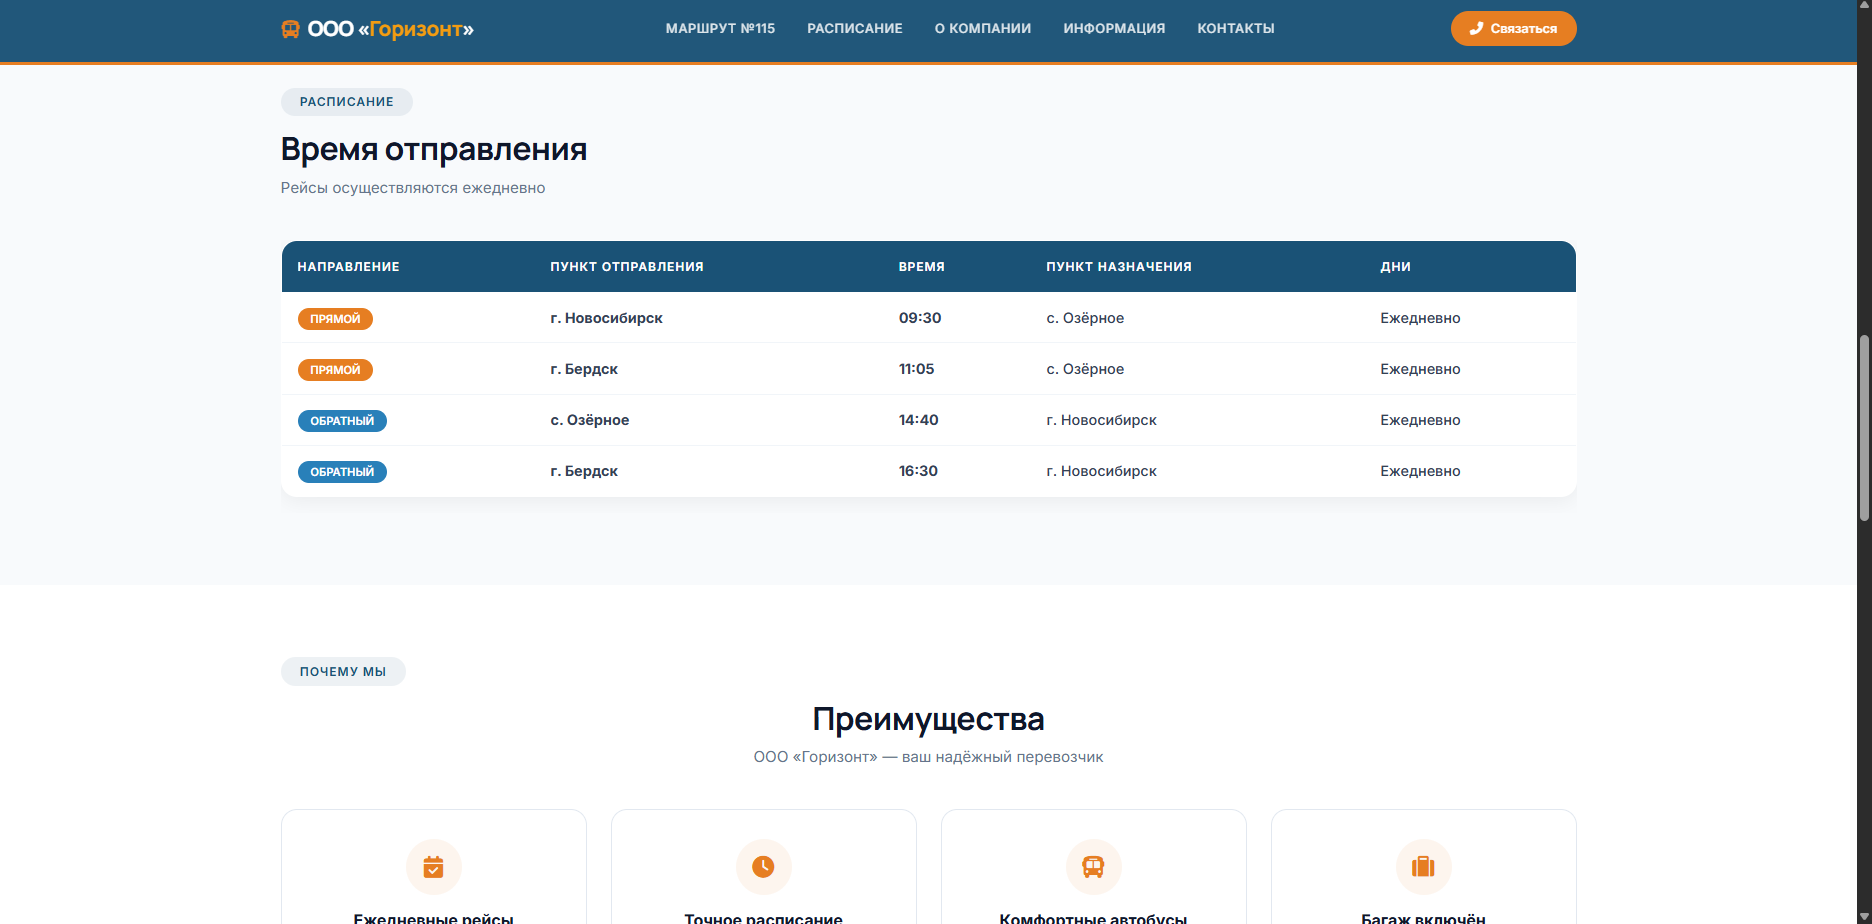Click Ежедневно in the 14:40 row
The height and width of the screenshot is (924, 1872).
[1420, 420]
